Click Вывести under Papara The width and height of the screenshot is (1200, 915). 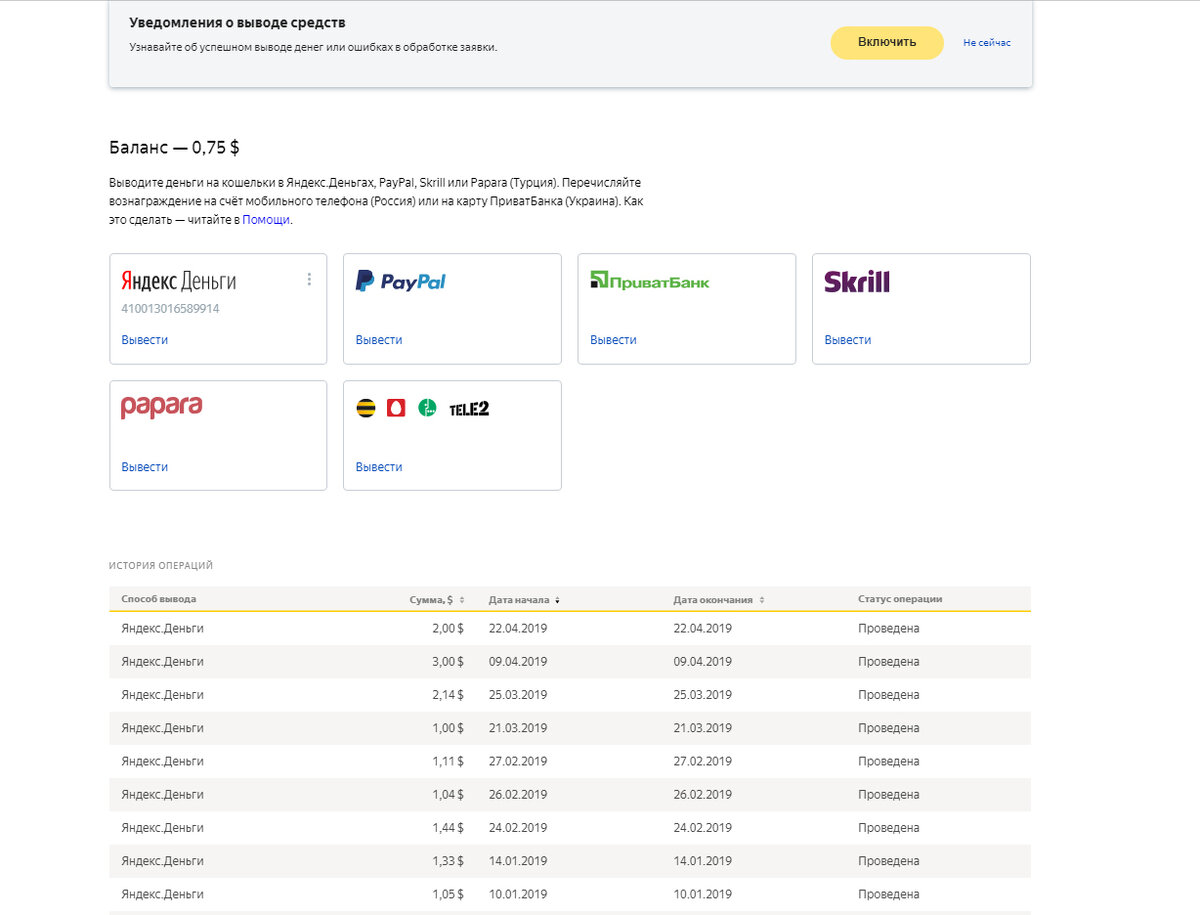point(145,467)
